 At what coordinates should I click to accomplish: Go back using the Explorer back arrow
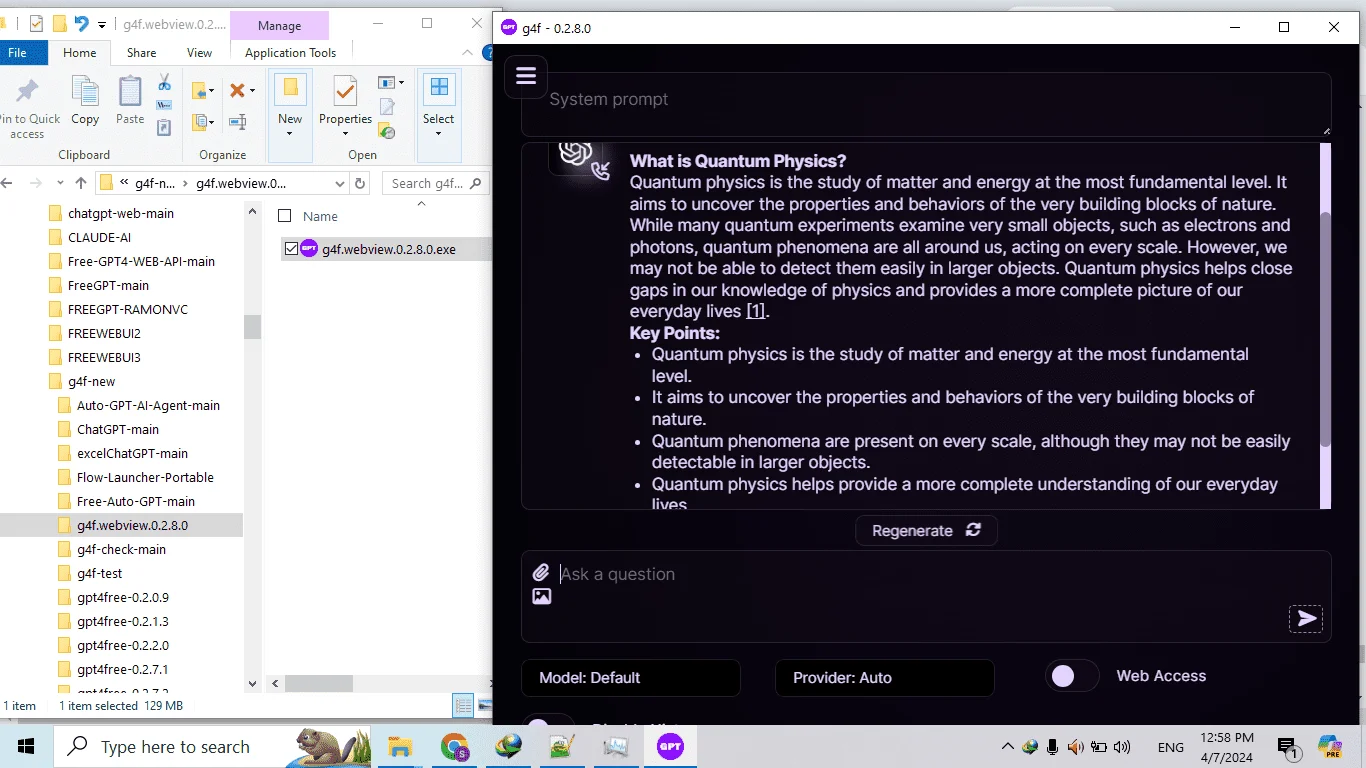click(7, 183)
